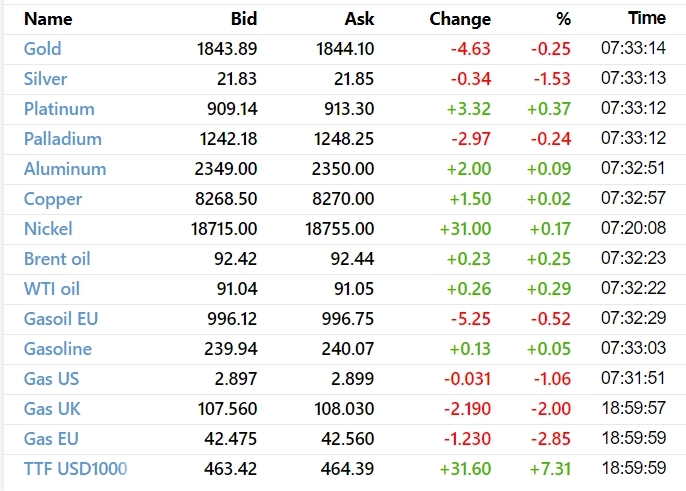Open the TTF USD1000 link
This screenshot has width=686, height=491.
coord(75,469)
